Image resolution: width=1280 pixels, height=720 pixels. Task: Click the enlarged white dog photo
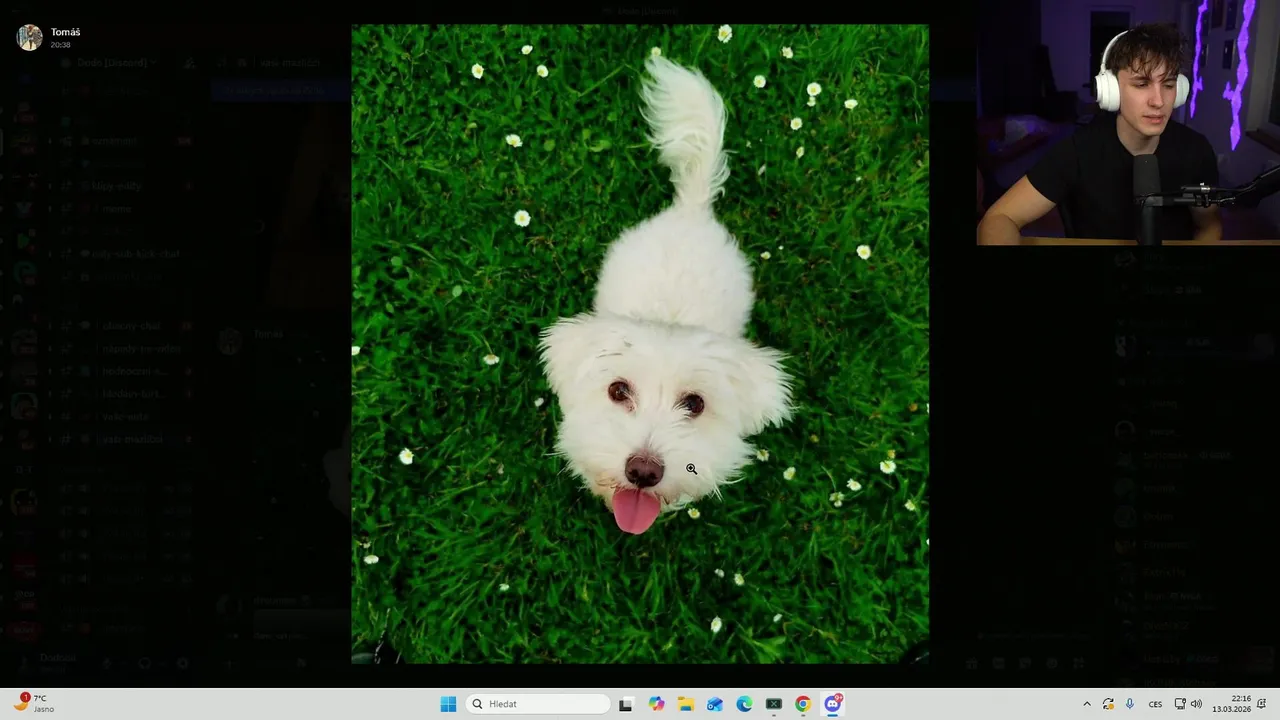point(640,344)
